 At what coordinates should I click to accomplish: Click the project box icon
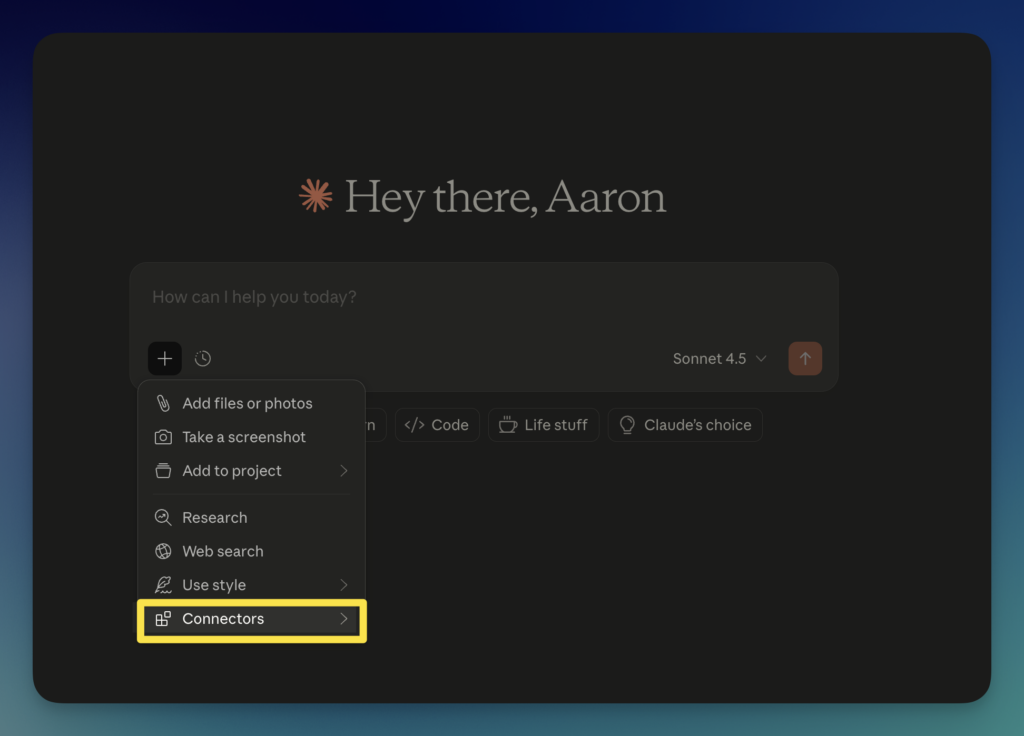163,471
